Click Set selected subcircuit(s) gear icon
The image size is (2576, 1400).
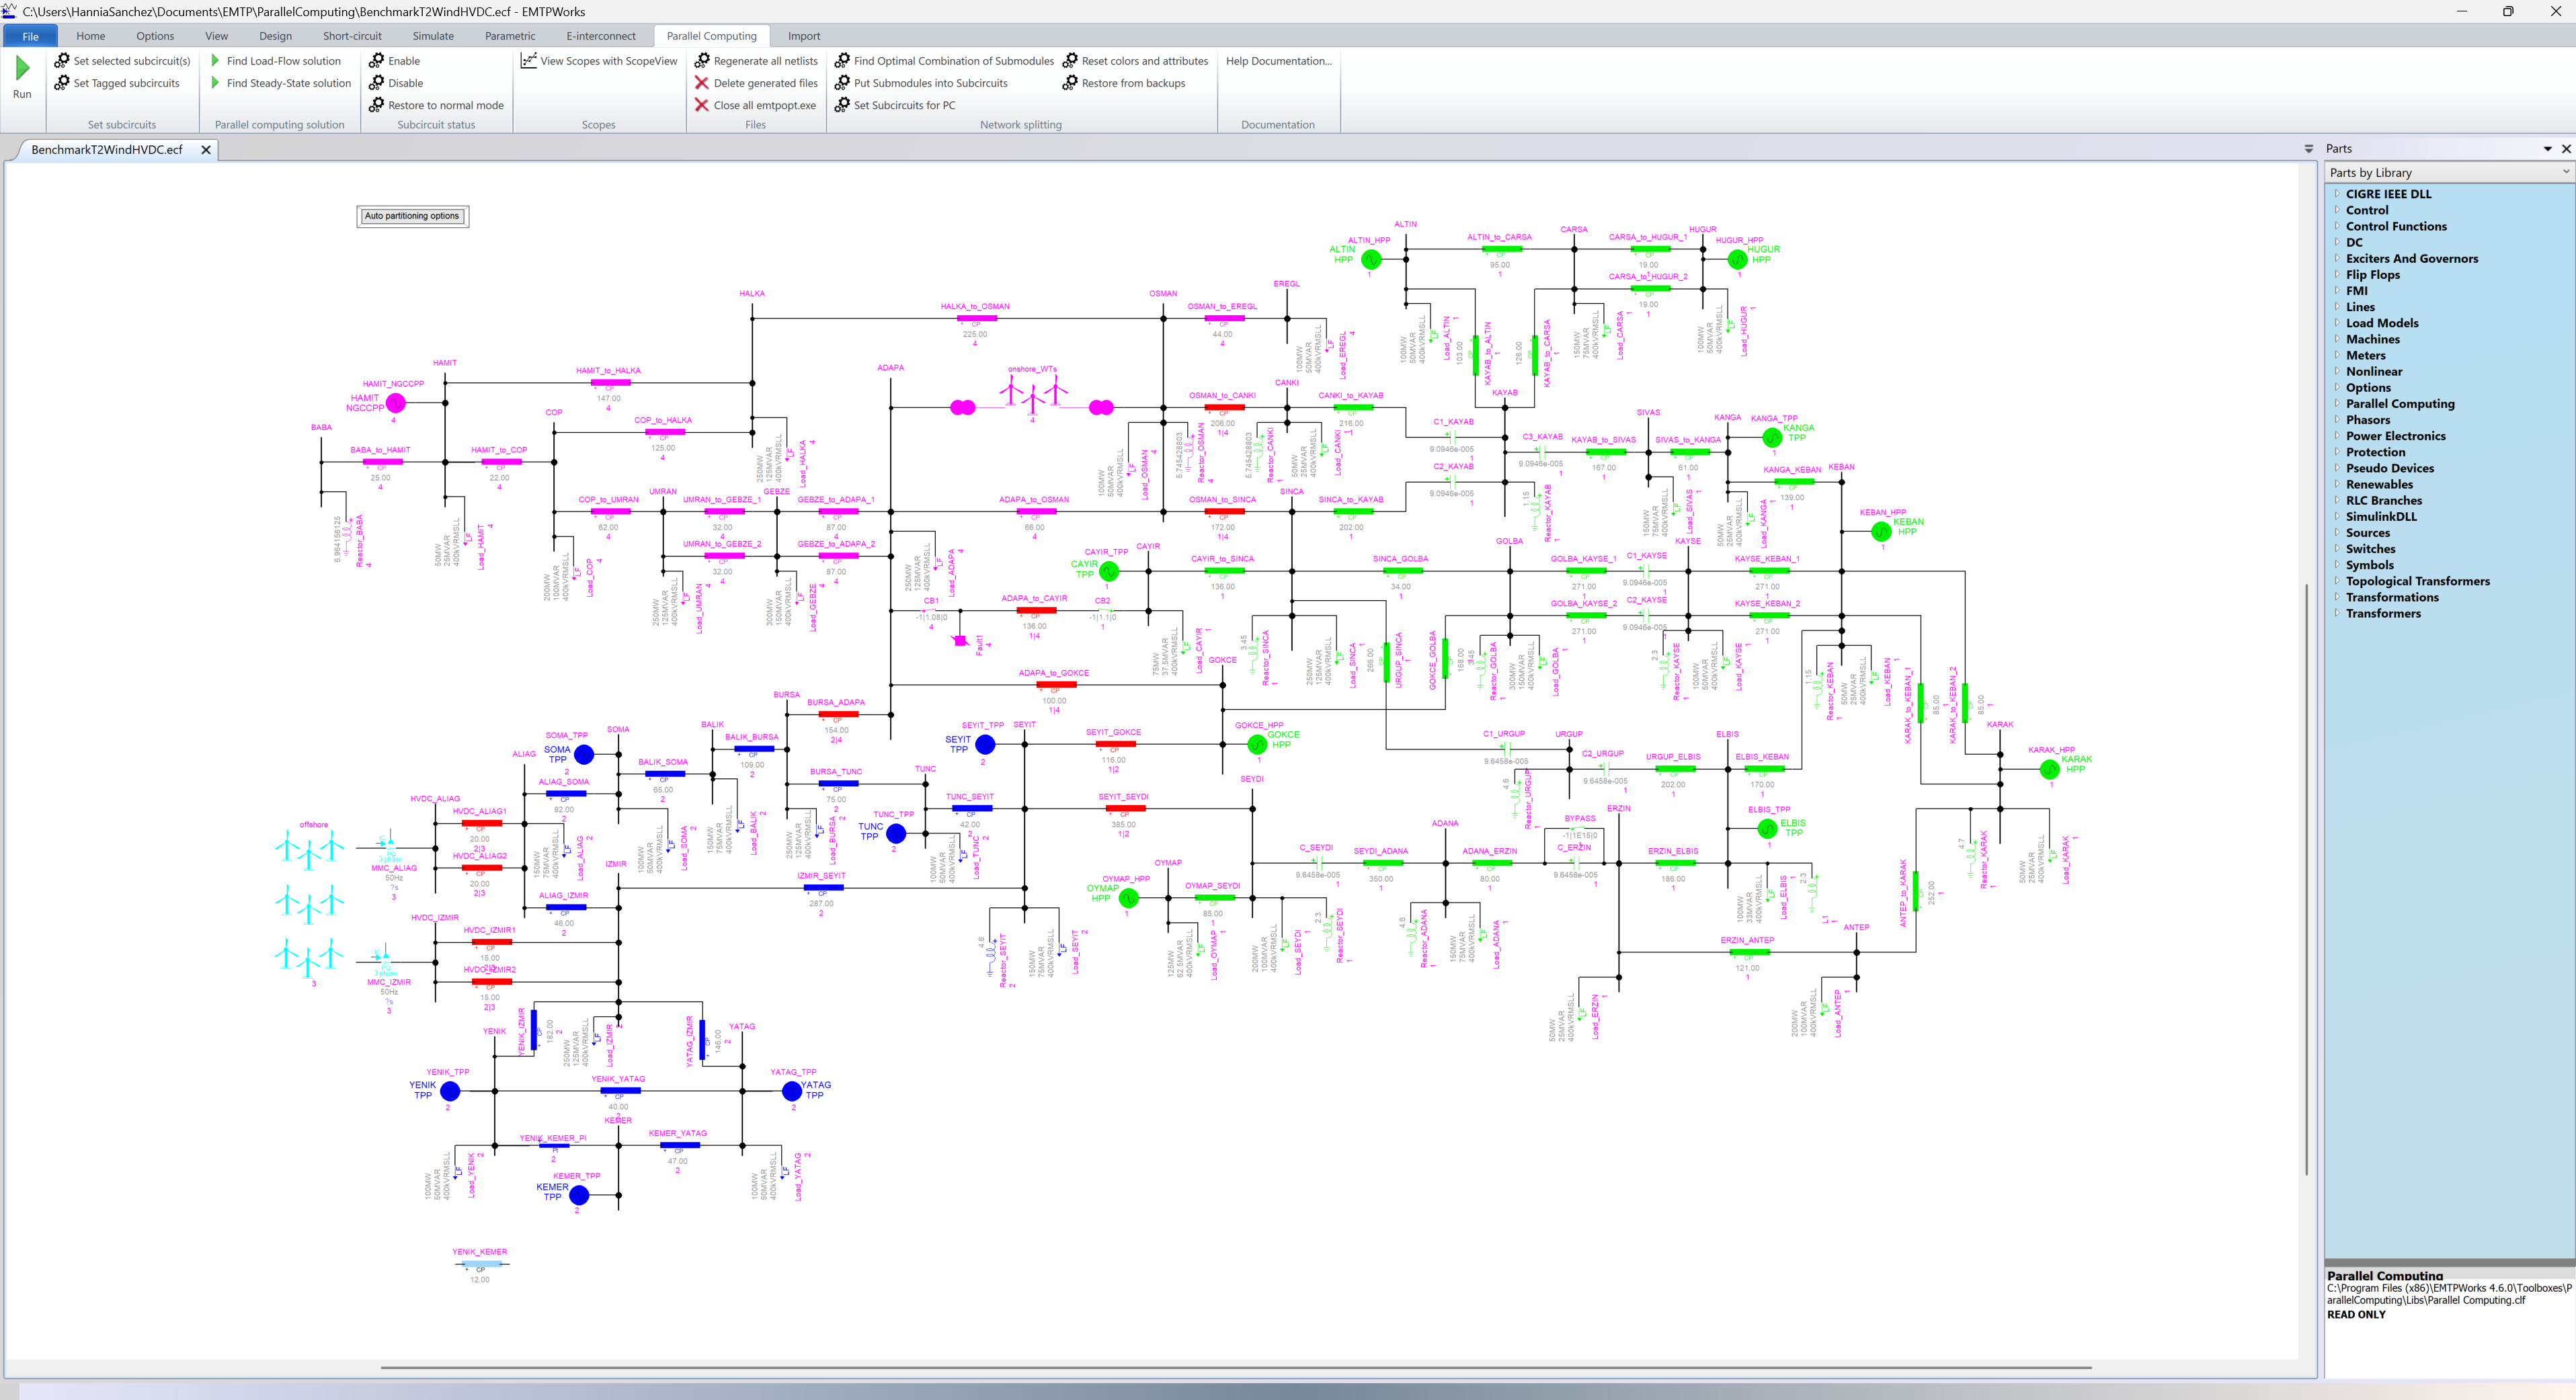point(62,61)
